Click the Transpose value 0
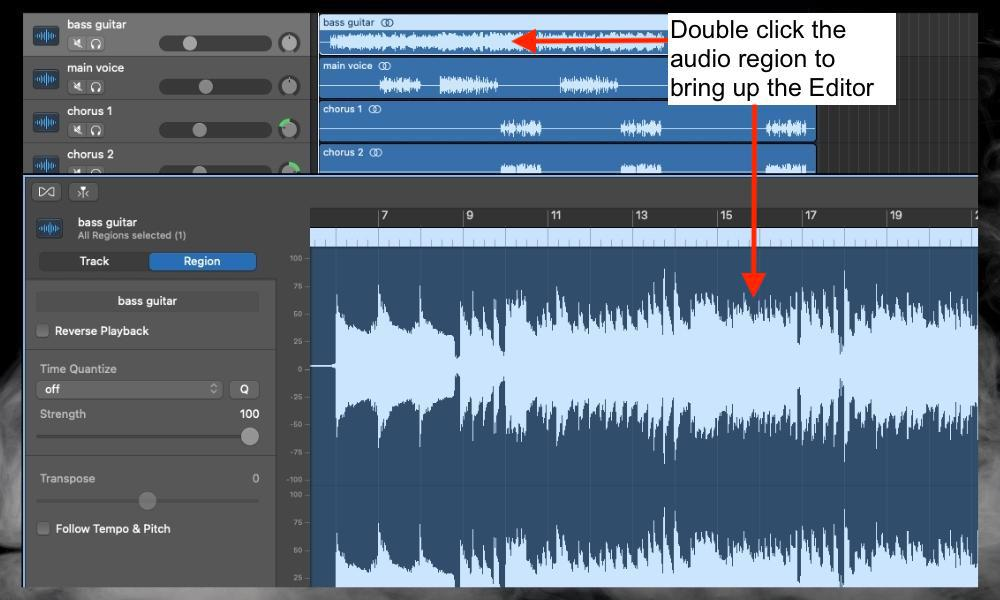Screen dimensions: 1000x600 pyautogui.click(x=255, y=478)
